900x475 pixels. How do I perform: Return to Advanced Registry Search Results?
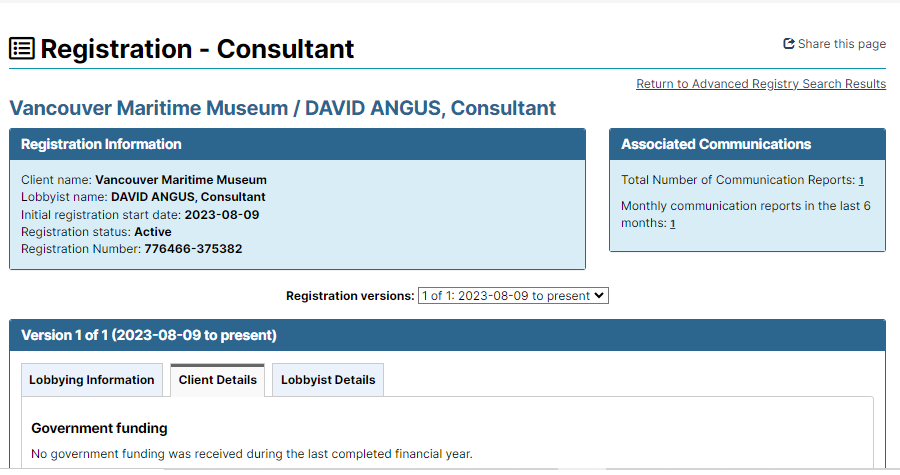click(x=761, y=84)
